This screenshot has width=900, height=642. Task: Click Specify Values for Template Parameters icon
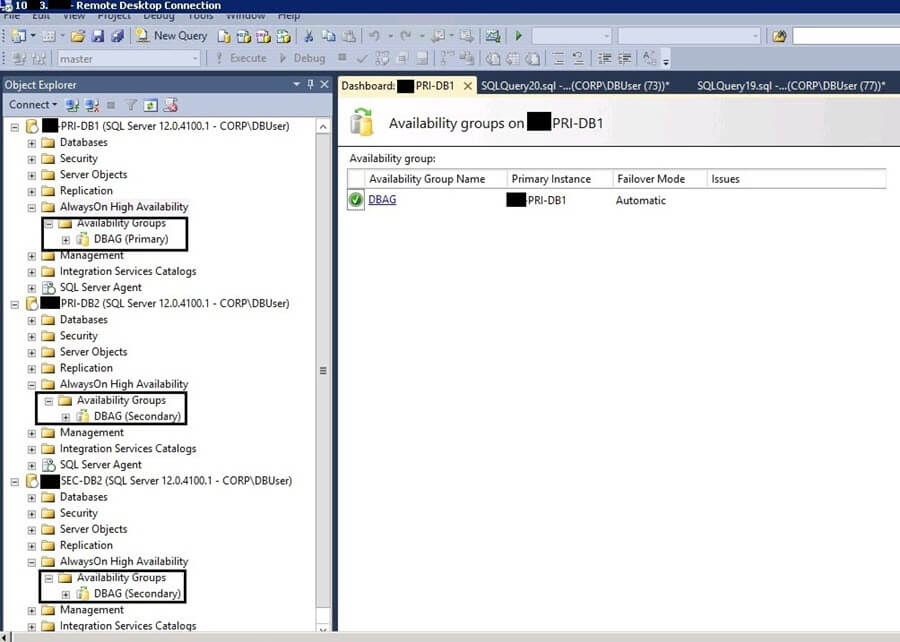649,57
